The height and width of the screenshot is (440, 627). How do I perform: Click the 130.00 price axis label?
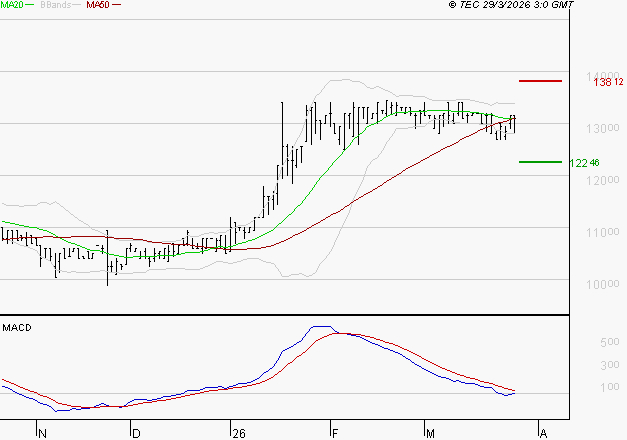603,128
